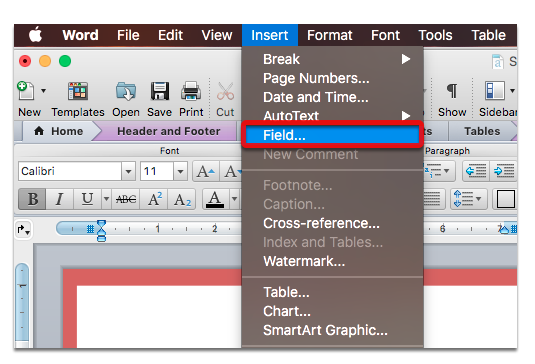Expand the Break submenu
The image size is (535, 364).
pyautogui.click(x=333, y=59)
